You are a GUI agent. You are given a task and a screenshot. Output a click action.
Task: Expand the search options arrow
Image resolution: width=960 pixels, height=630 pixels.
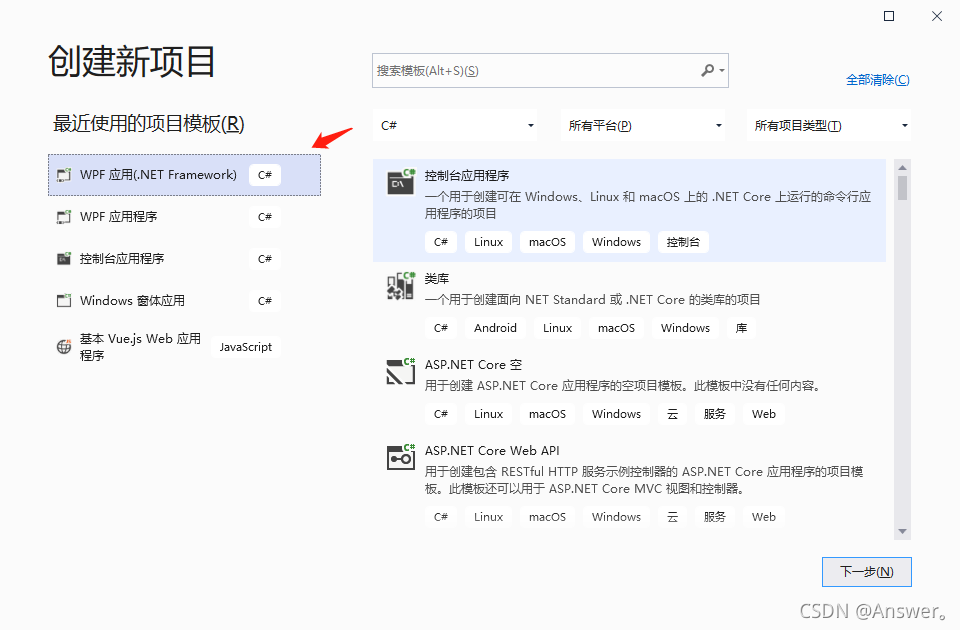722,70
